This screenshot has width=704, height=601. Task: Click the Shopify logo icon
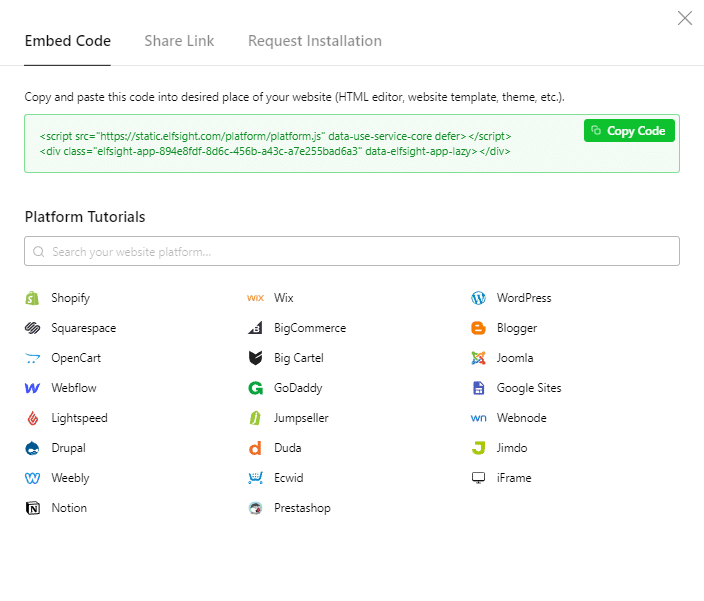click(32, 298)
